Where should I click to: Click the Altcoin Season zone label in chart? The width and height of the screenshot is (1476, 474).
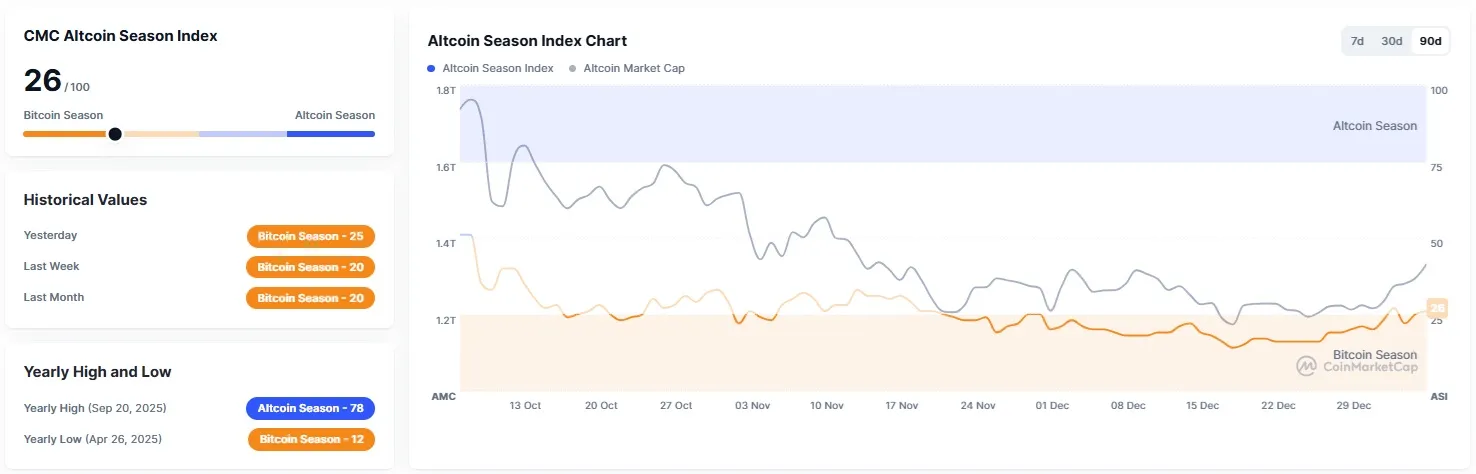pyautogui.click(x=1374, y=126)
